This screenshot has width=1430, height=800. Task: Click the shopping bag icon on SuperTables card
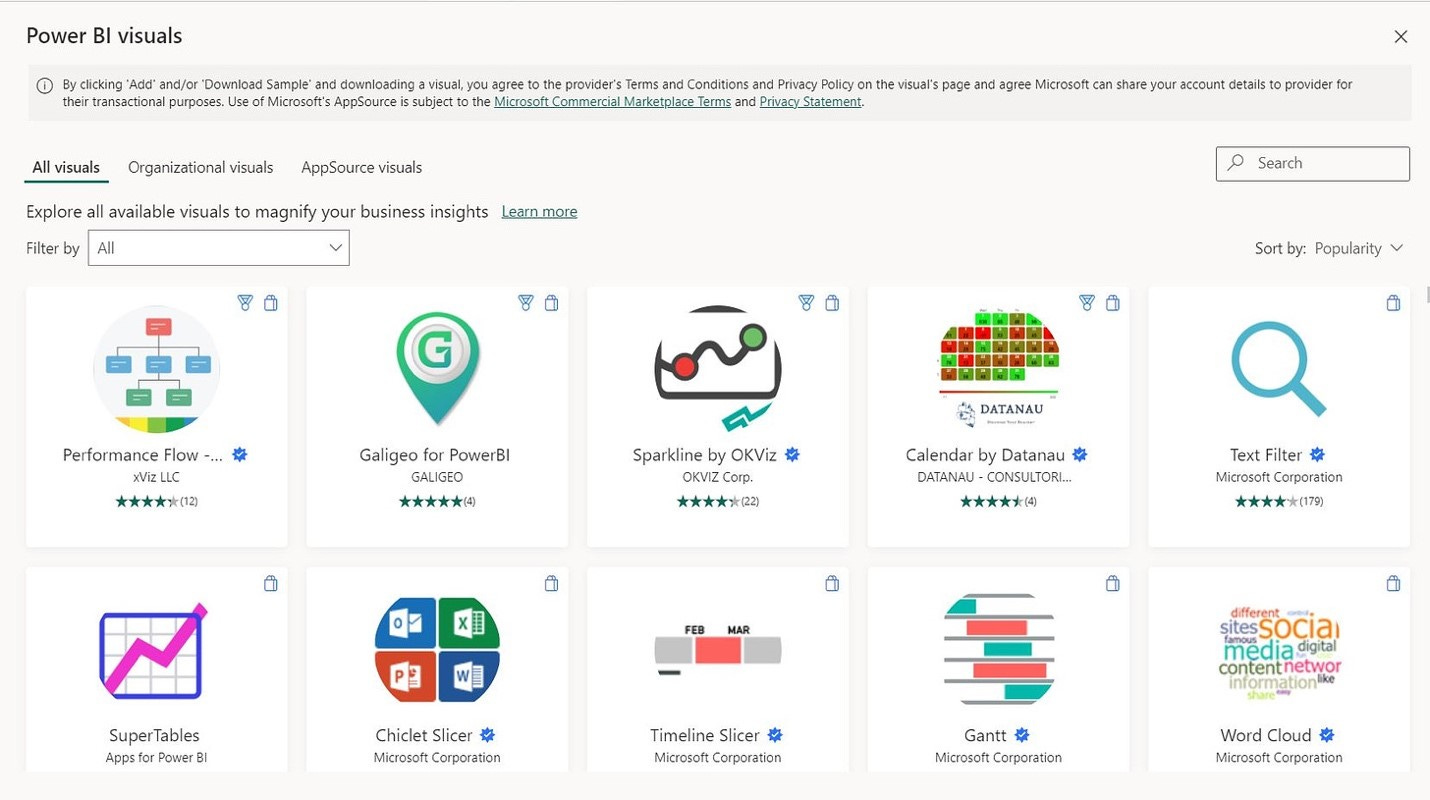[271, 584]
